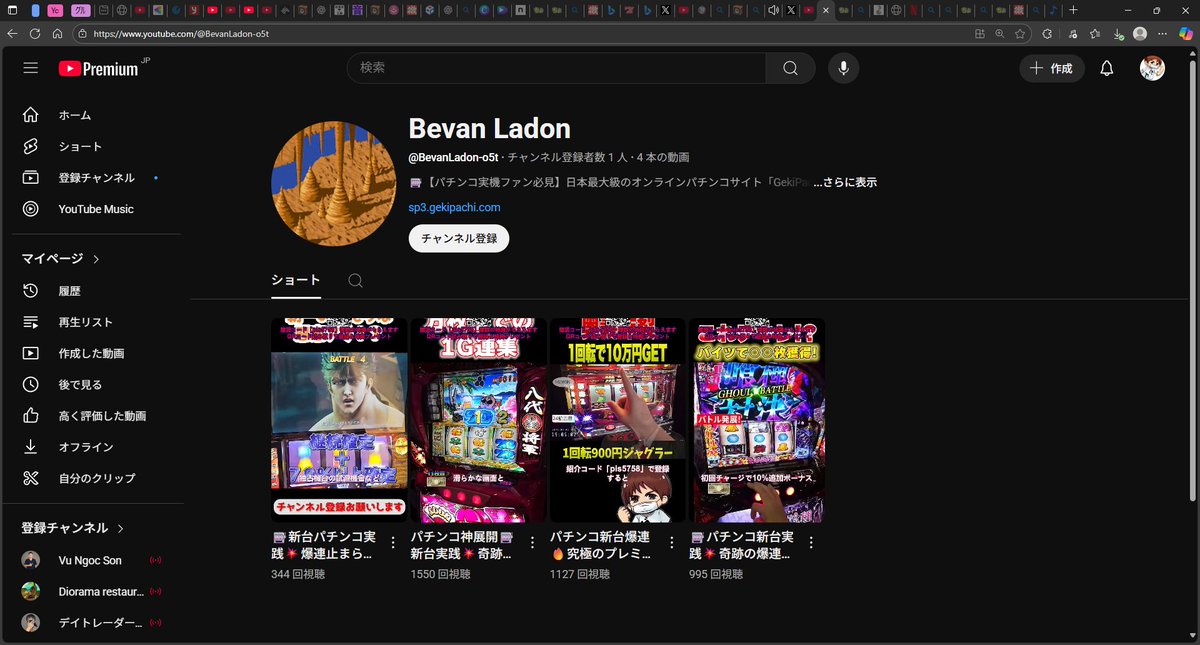Open the account avatar menu
1200x645 pixels.
coord(1152,68)
